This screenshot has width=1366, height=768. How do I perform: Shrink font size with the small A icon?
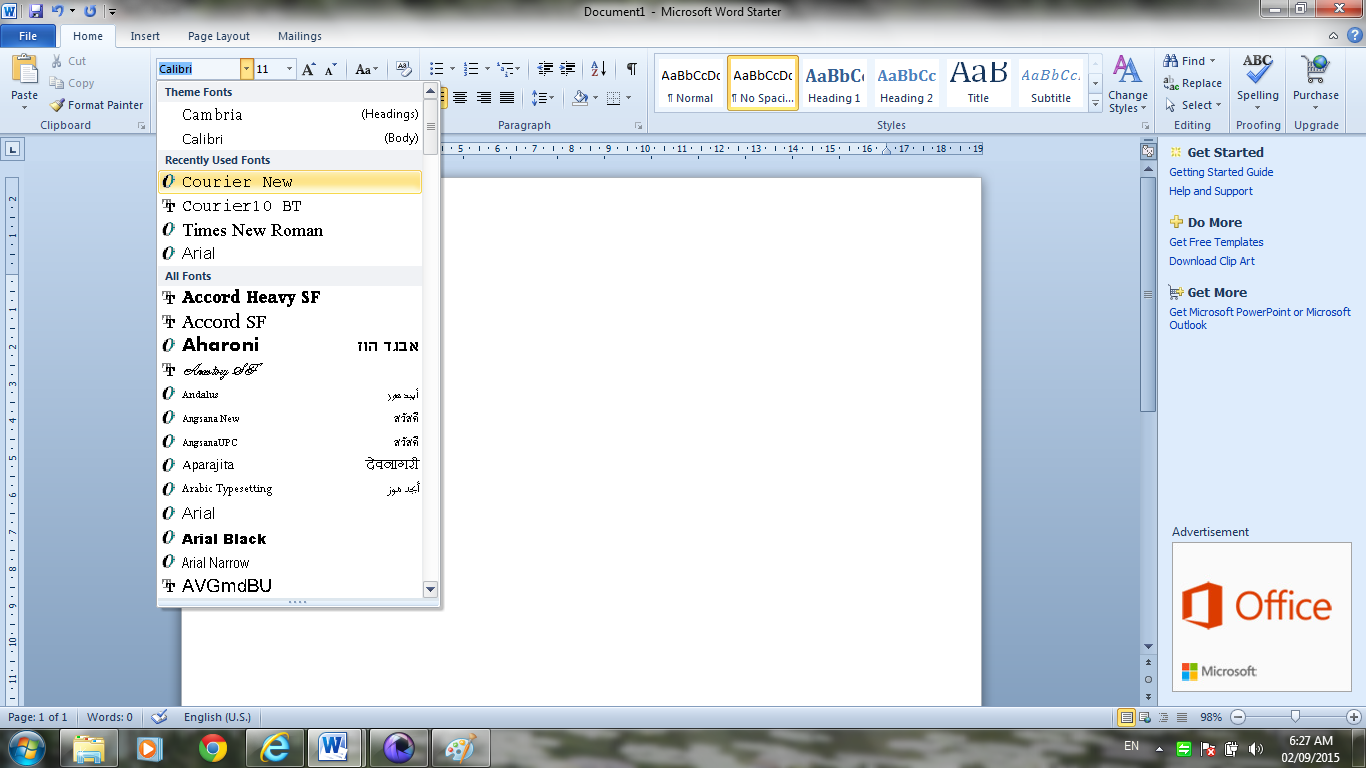point(331,69)
